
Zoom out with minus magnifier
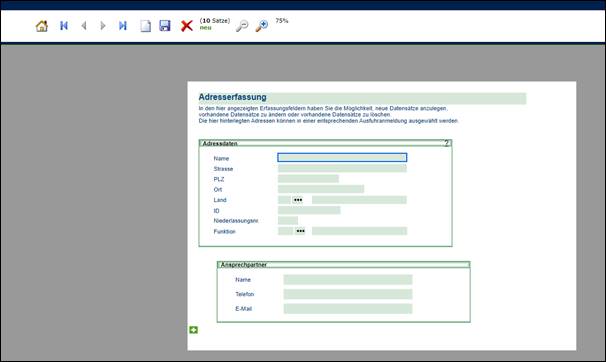(242, 26)
